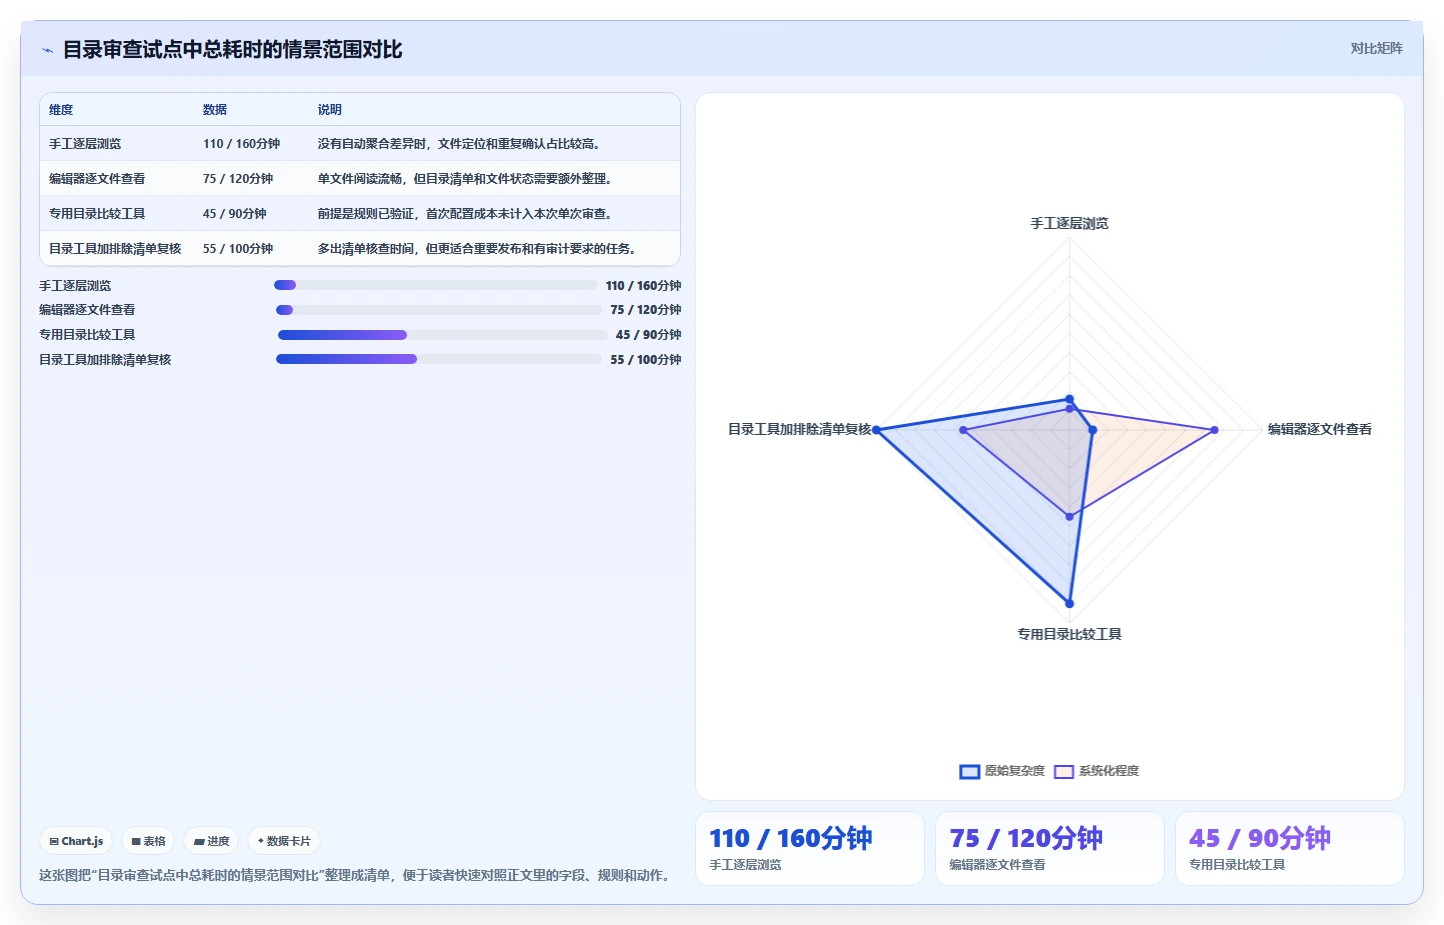Toggle the 原始复杂度 legend swatch

coord(969,771)
